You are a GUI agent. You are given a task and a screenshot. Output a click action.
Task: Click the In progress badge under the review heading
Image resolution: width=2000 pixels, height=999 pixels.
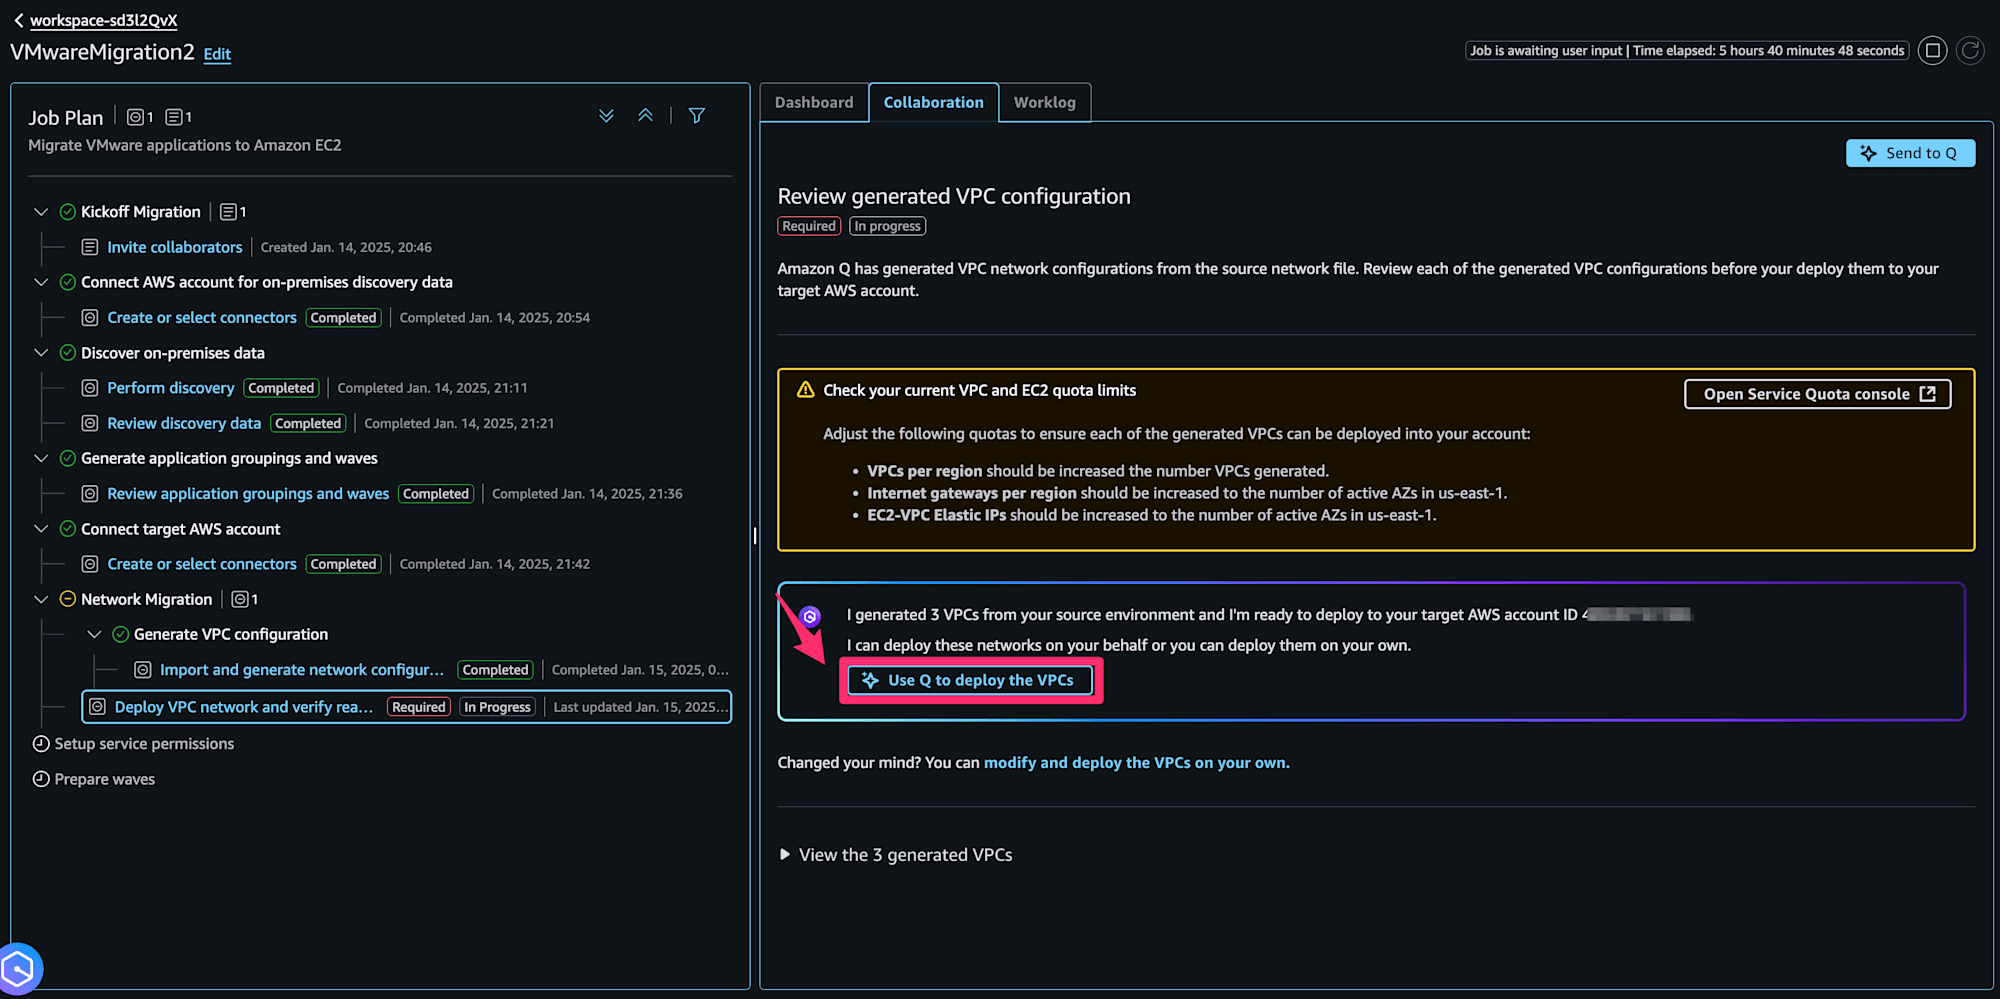pos(887,226)
